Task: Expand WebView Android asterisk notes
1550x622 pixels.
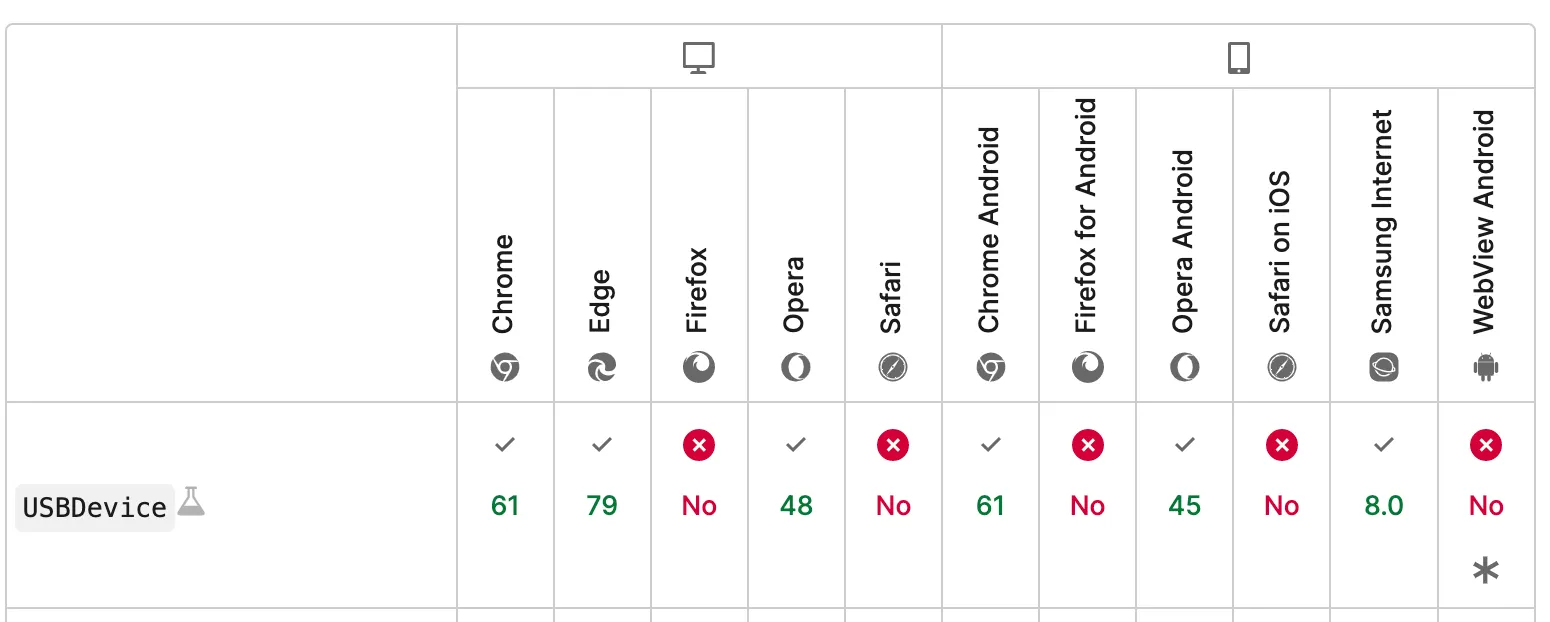Action: coord(1486,571)
